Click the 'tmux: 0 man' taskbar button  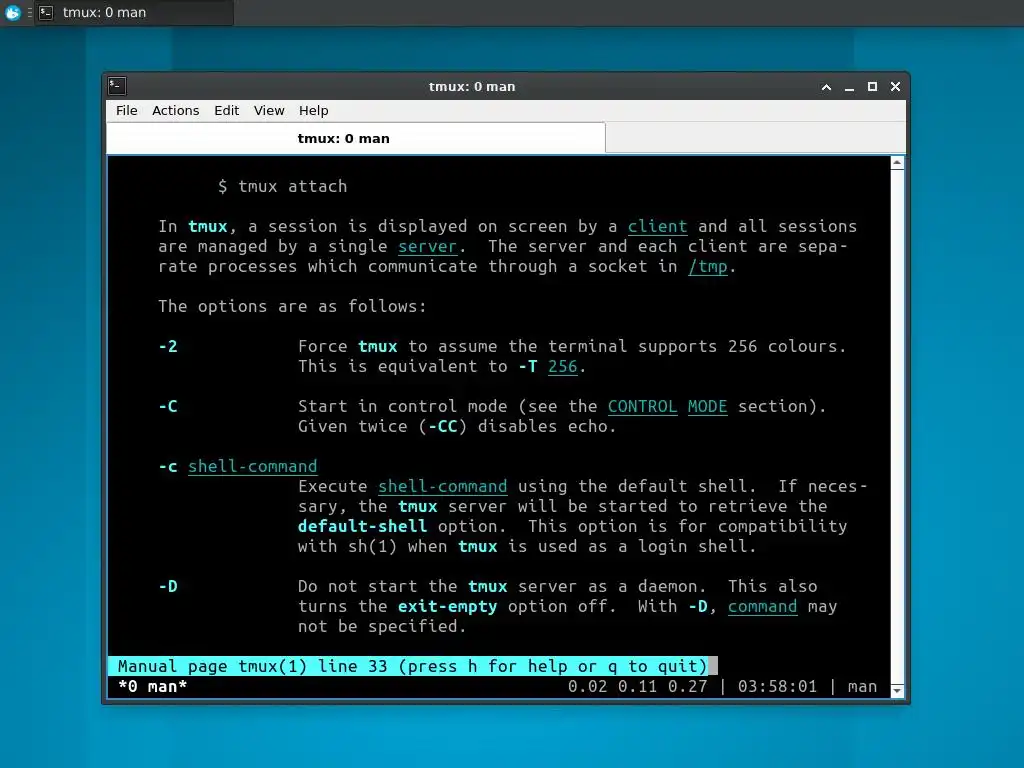pos(134,12)
